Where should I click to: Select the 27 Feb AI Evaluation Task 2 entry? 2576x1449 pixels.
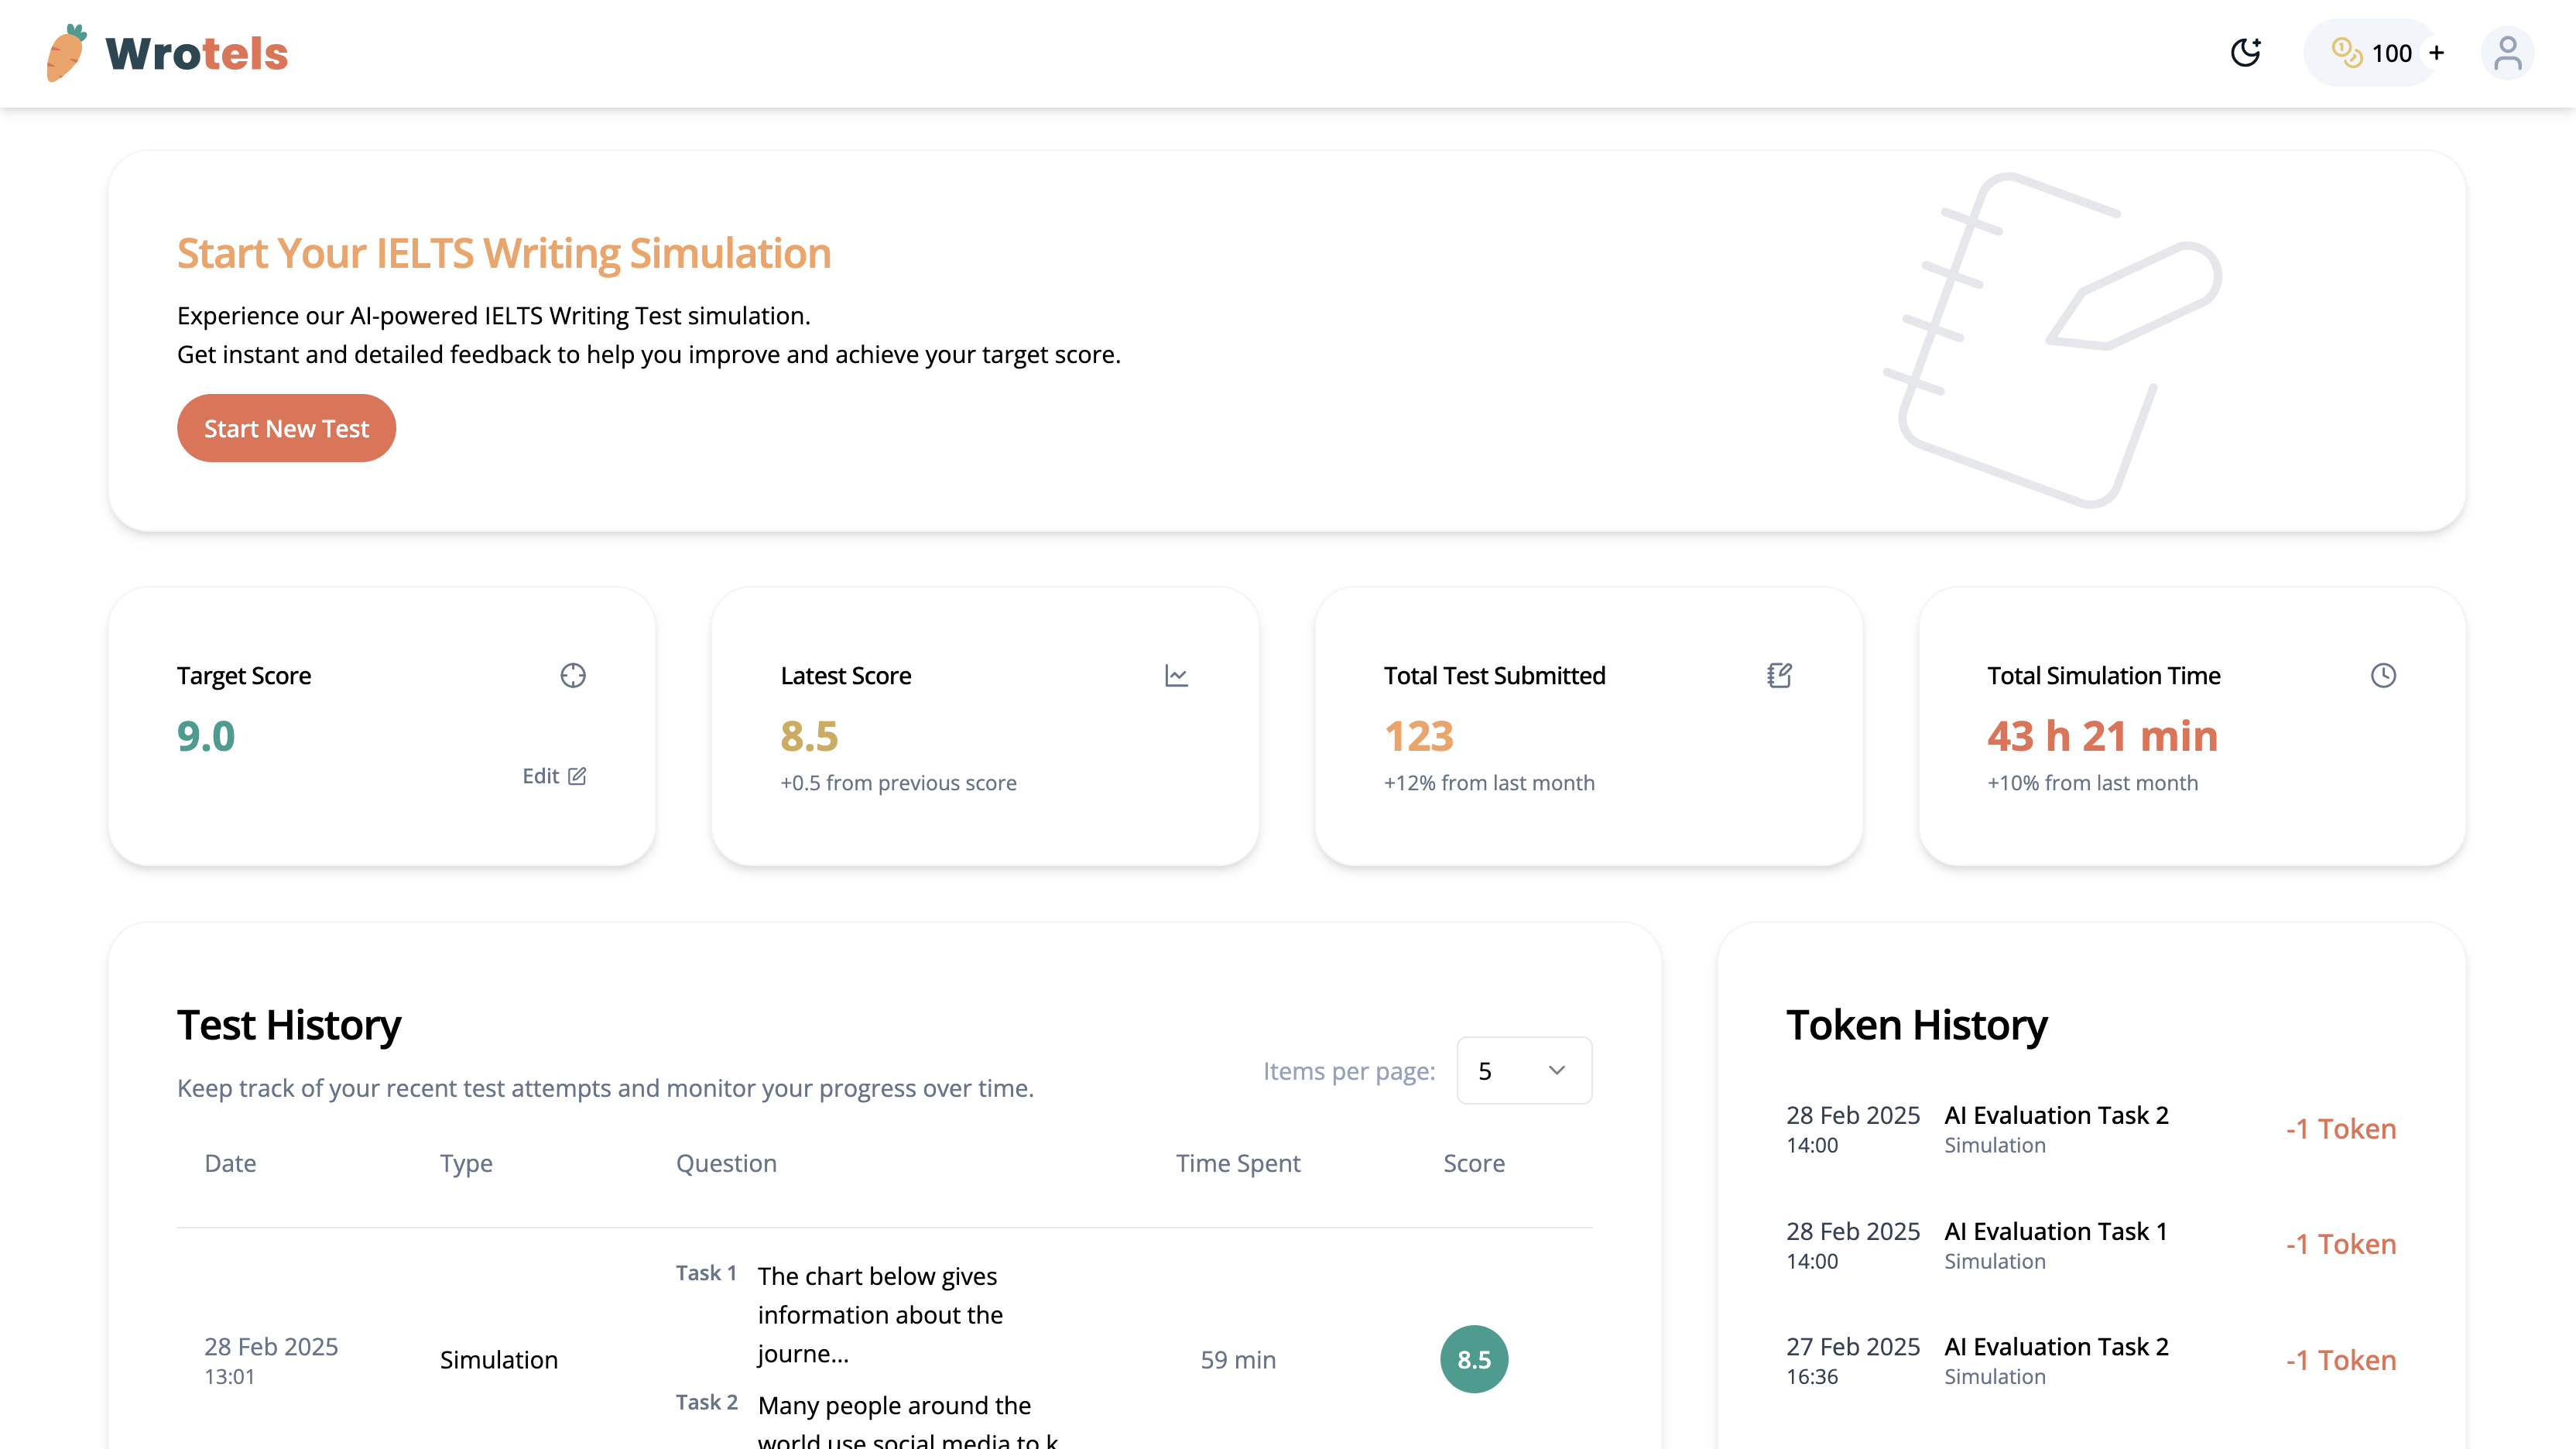pyautogui.click(x=2056, y=1347)
